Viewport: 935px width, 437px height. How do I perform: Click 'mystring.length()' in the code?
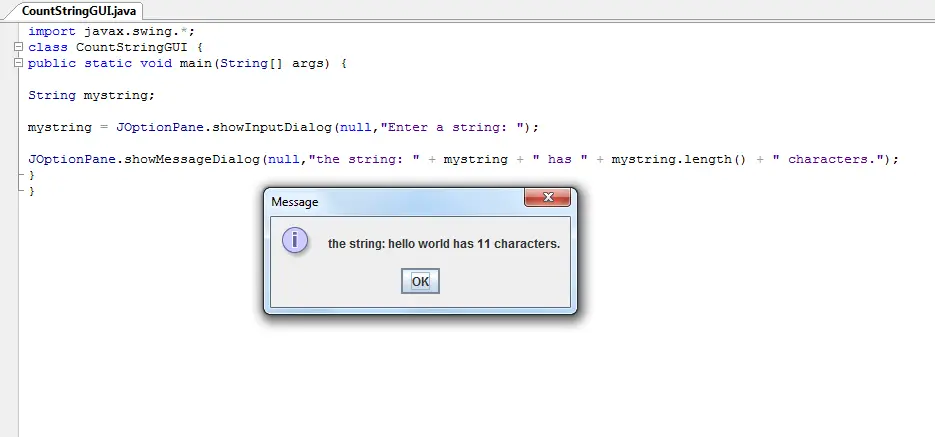[x=679, y=160]
